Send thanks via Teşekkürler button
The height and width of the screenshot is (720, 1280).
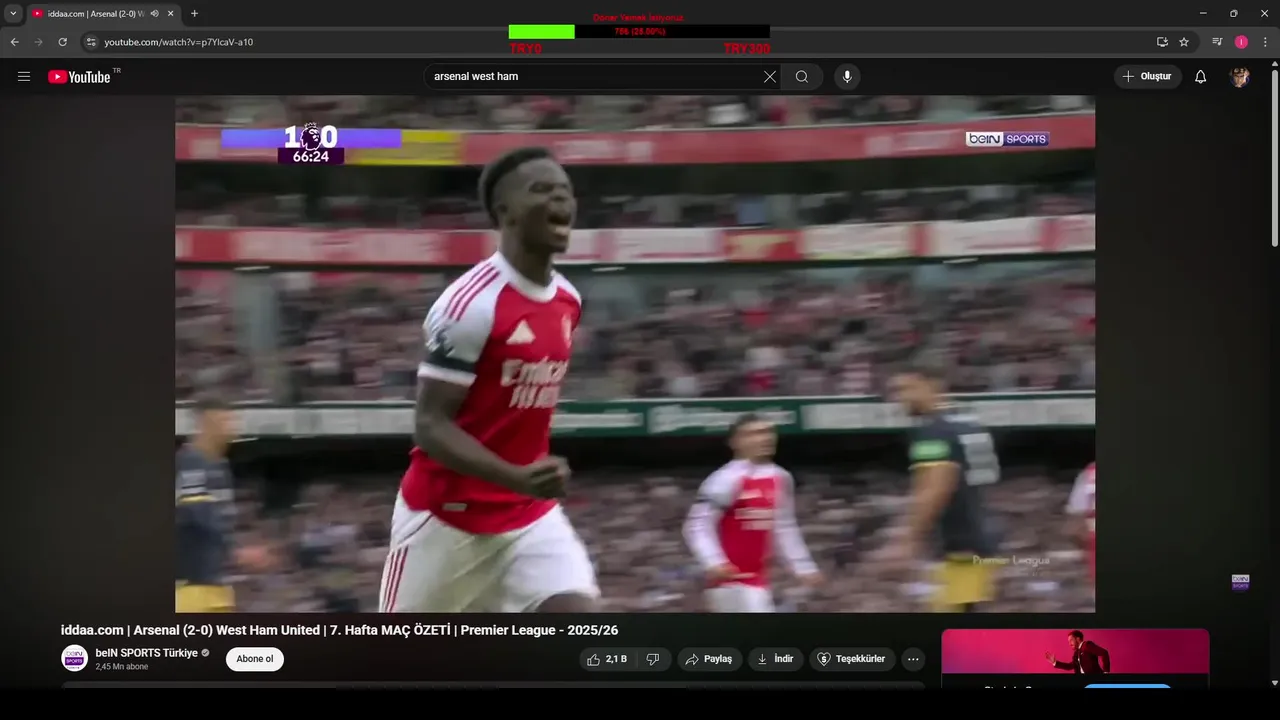click(x=852, y=659)
